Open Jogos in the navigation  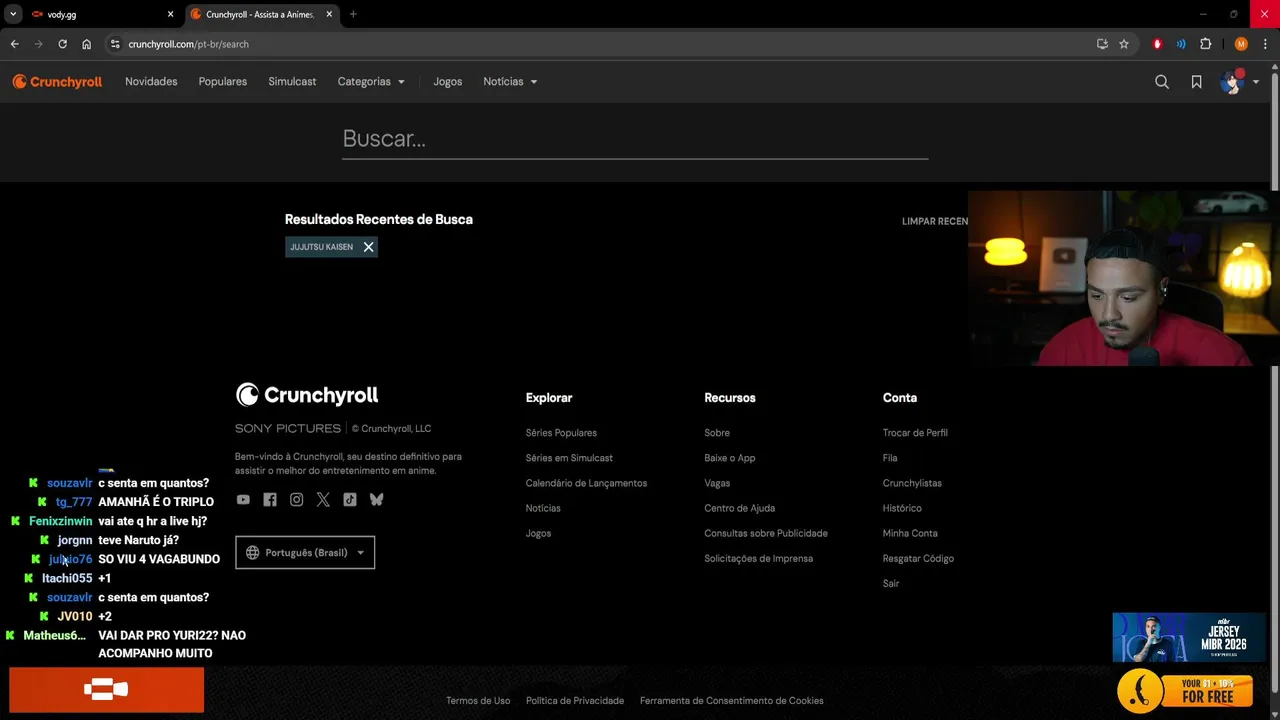click(448, 82)
